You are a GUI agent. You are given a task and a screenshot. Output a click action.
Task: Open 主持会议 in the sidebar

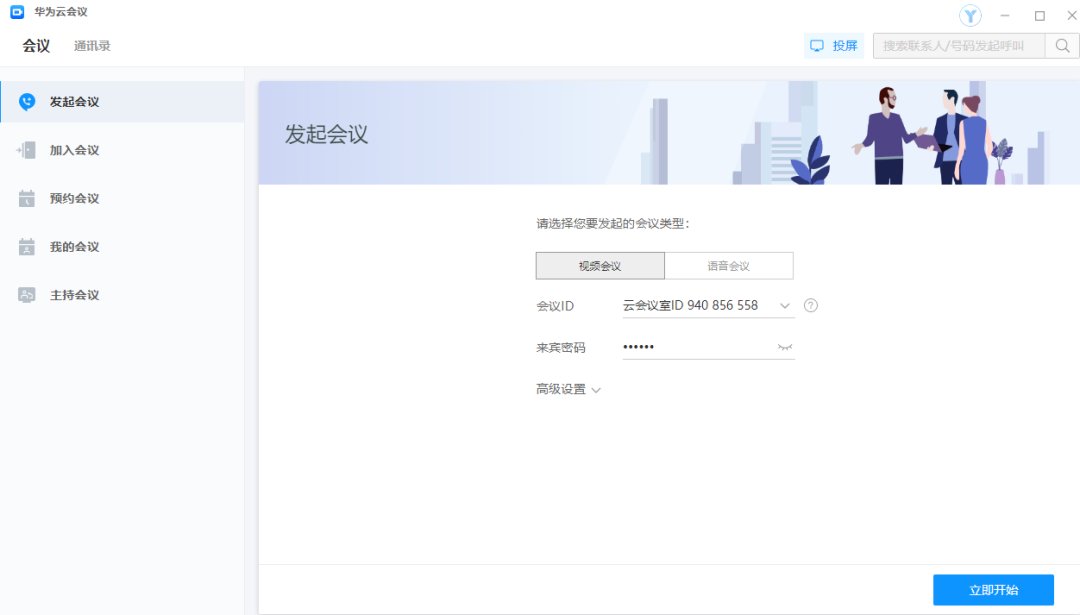coord(123,295)
